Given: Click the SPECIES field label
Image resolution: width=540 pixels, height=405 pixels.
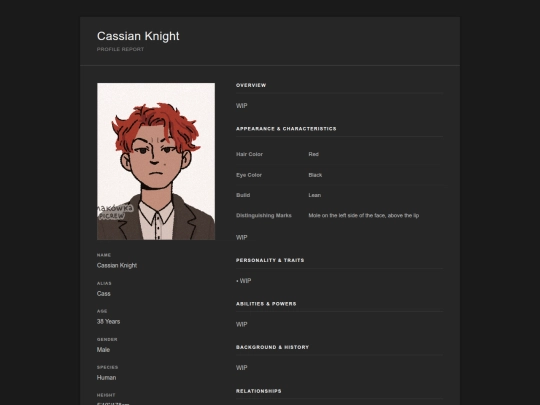Looking at the screenshot, I should tap(107, 367).
